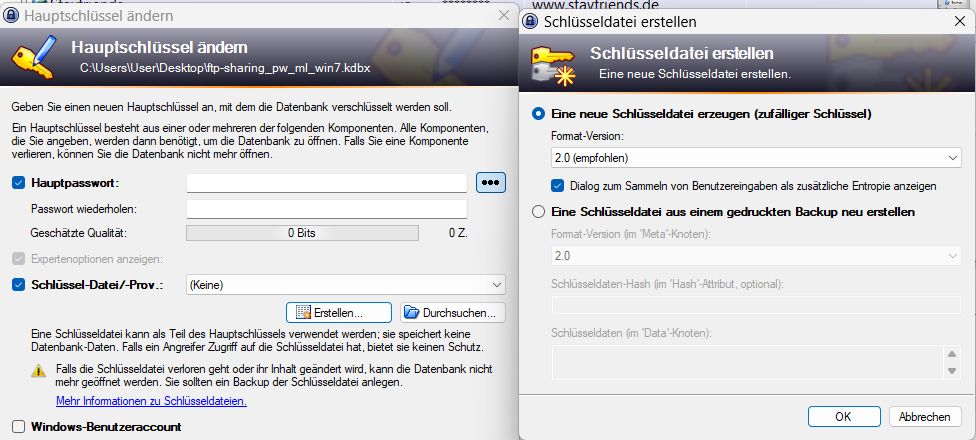The width and height of the screenshot is (976, 440).
Task: Click the Hauptpasswort input field
Action: click(327, 183)
